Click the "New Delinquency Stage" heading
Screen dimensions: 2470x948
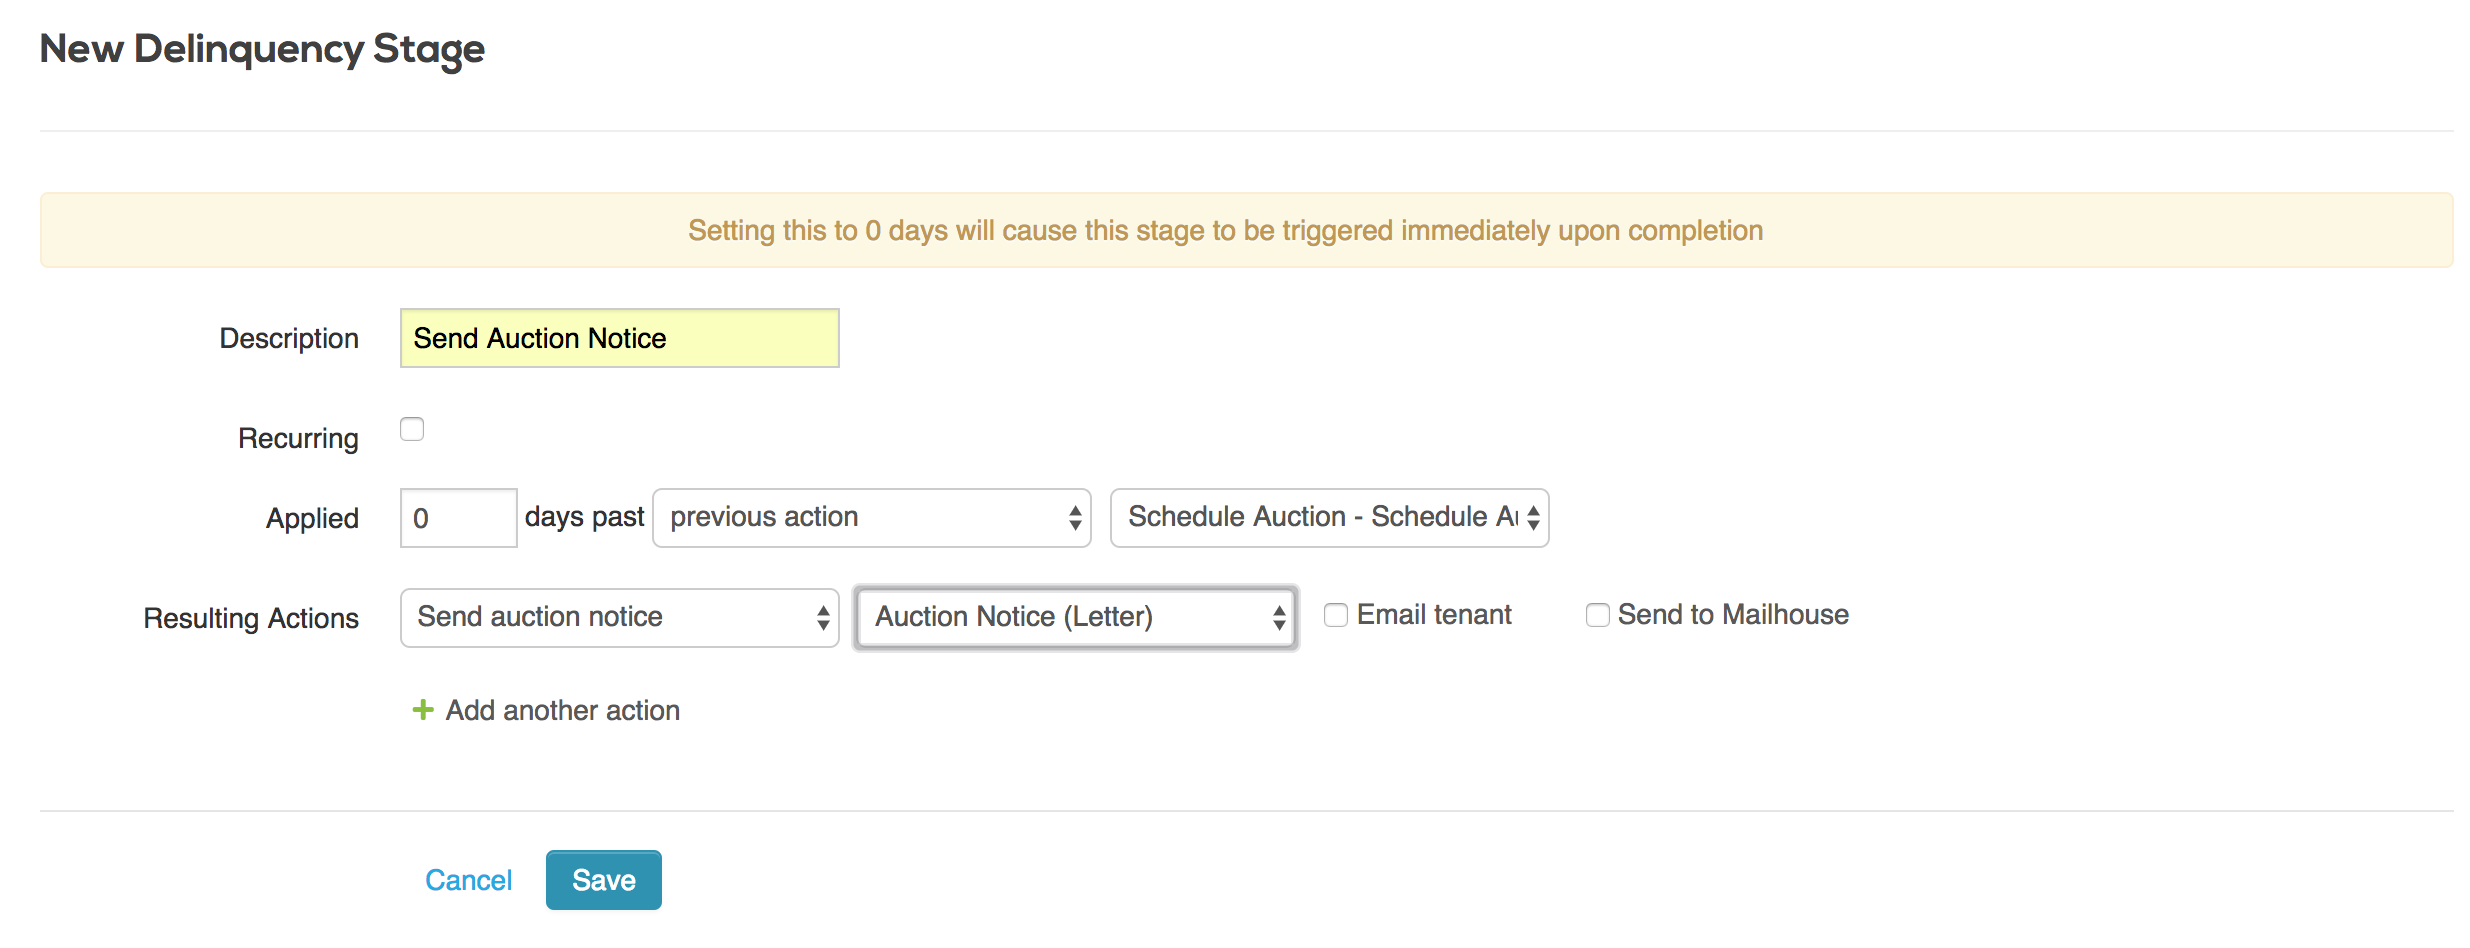(x=262, y=49)
